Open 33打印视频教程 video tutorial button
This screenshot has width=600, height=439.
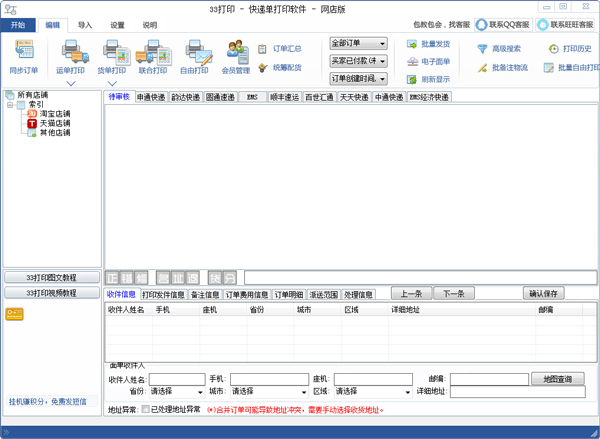pyautogui.click(x=52, y=293)
